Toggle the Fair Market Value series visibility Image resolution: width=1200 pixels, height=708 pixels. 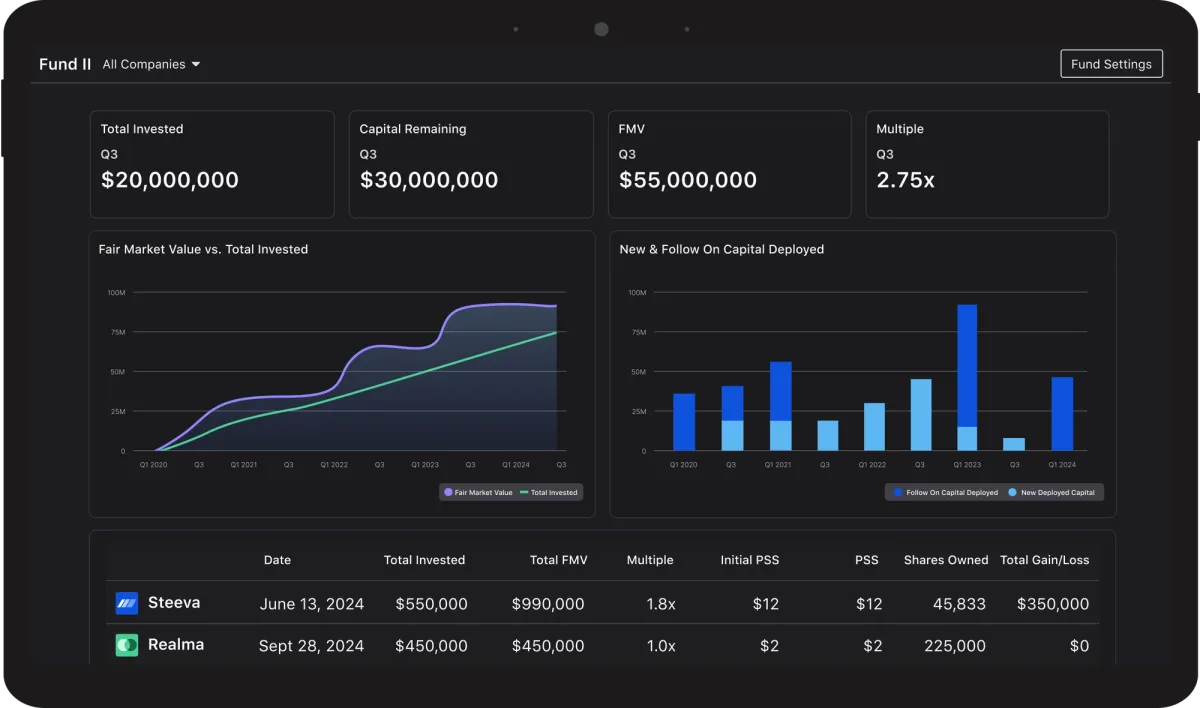click(484, 492)
